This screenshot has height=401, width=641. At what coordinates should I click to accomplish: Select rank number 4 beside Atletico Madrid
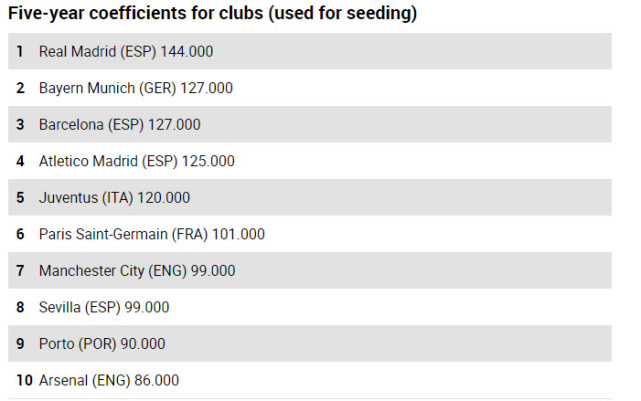20,161
